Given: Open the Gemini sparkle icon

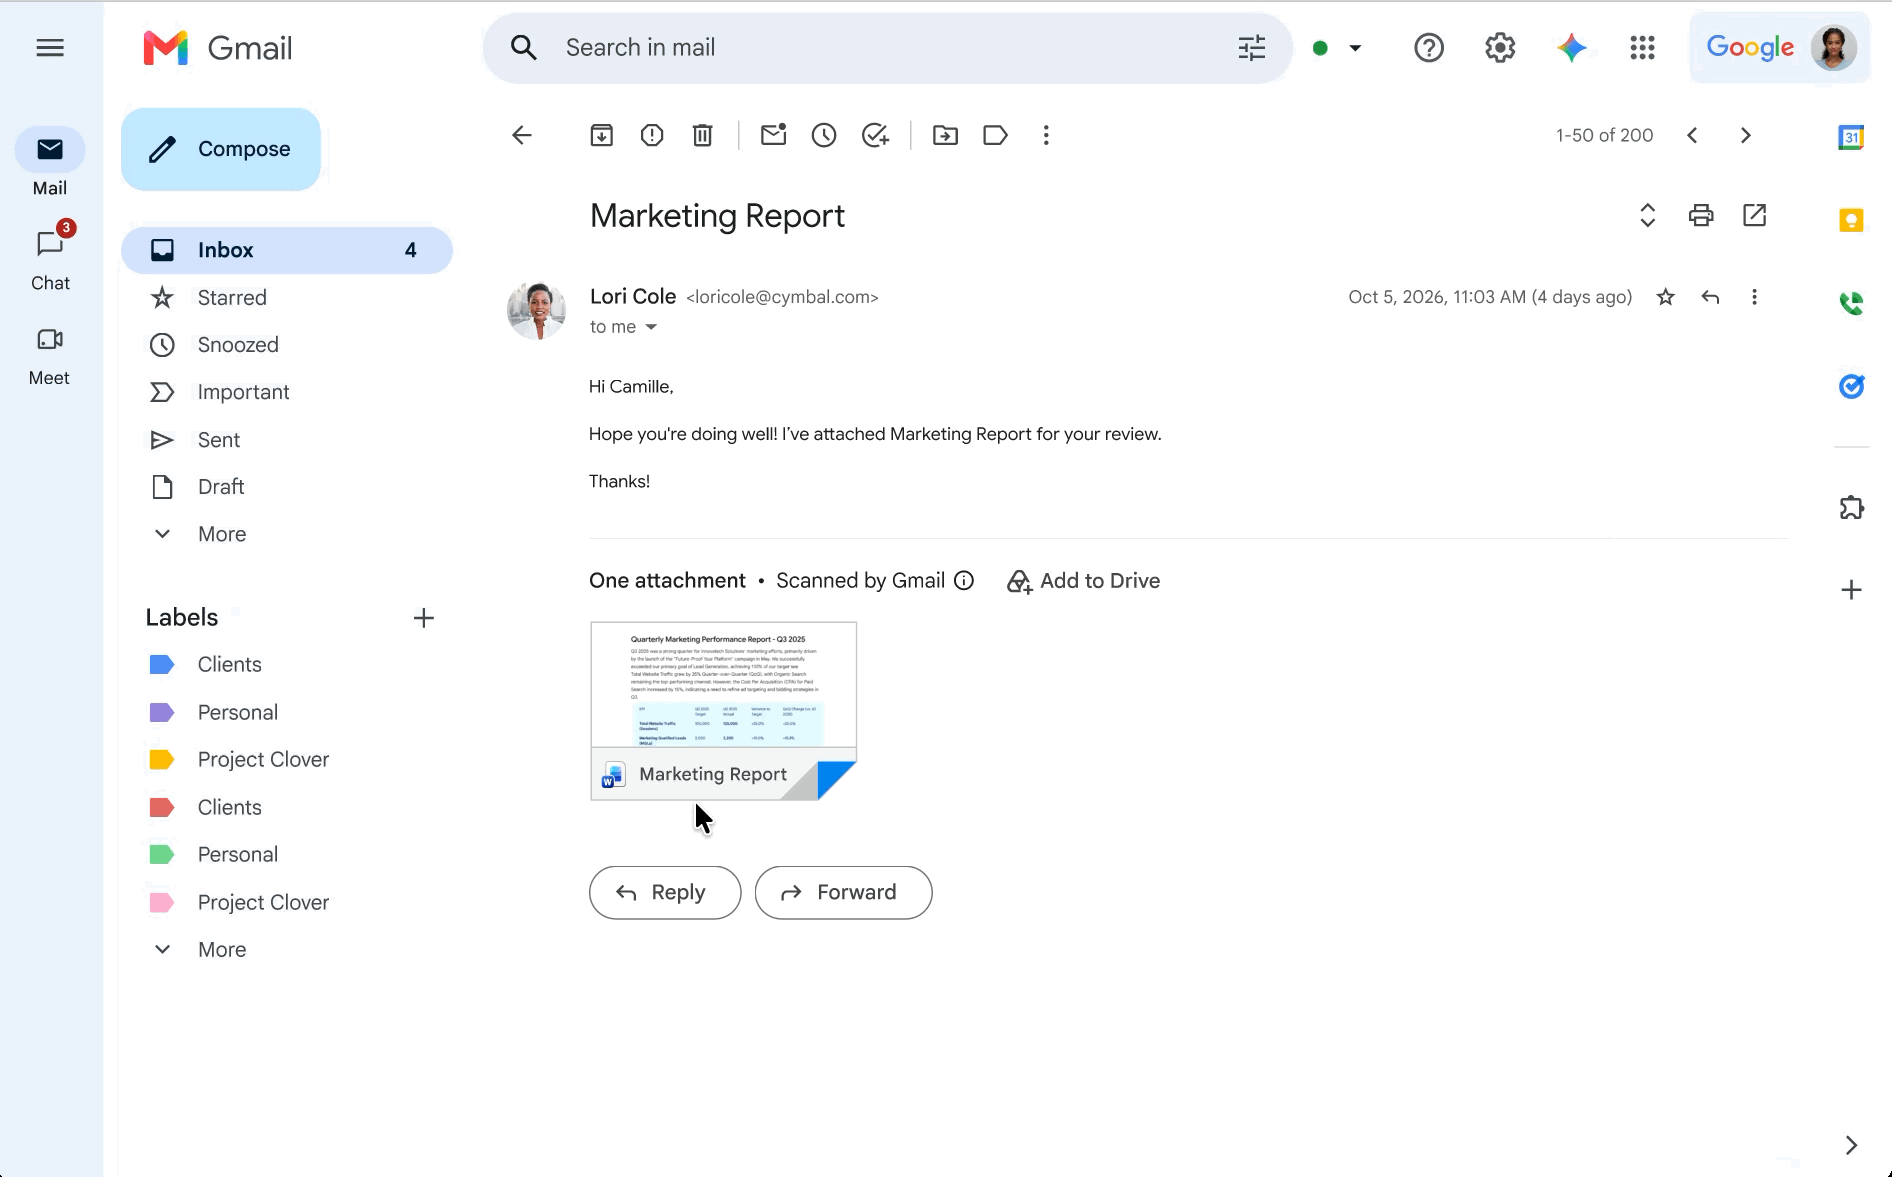Looking at the screenshot, I should coord(1572,48).
